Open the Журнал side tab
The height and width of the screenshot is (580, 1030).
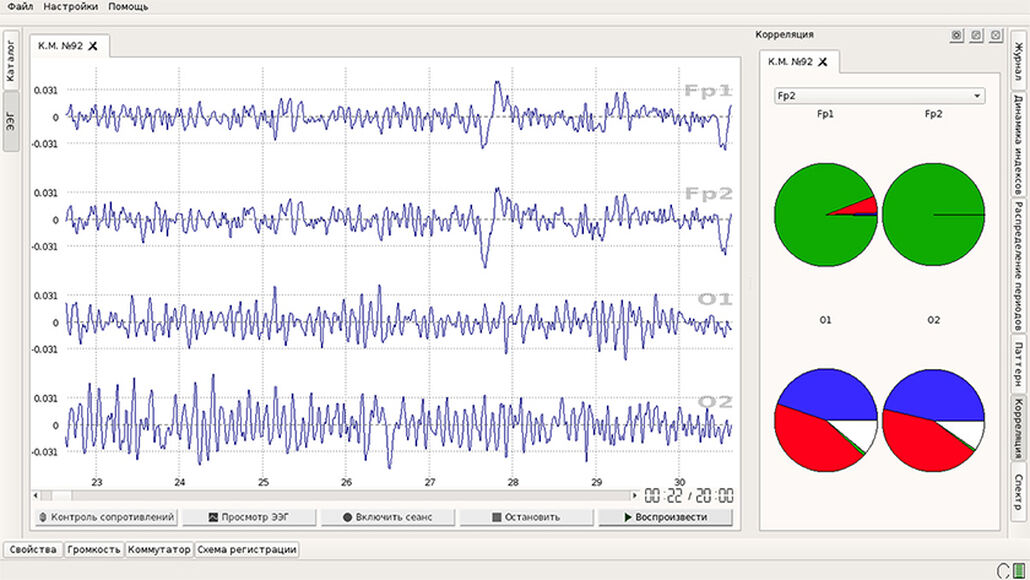1019,61
